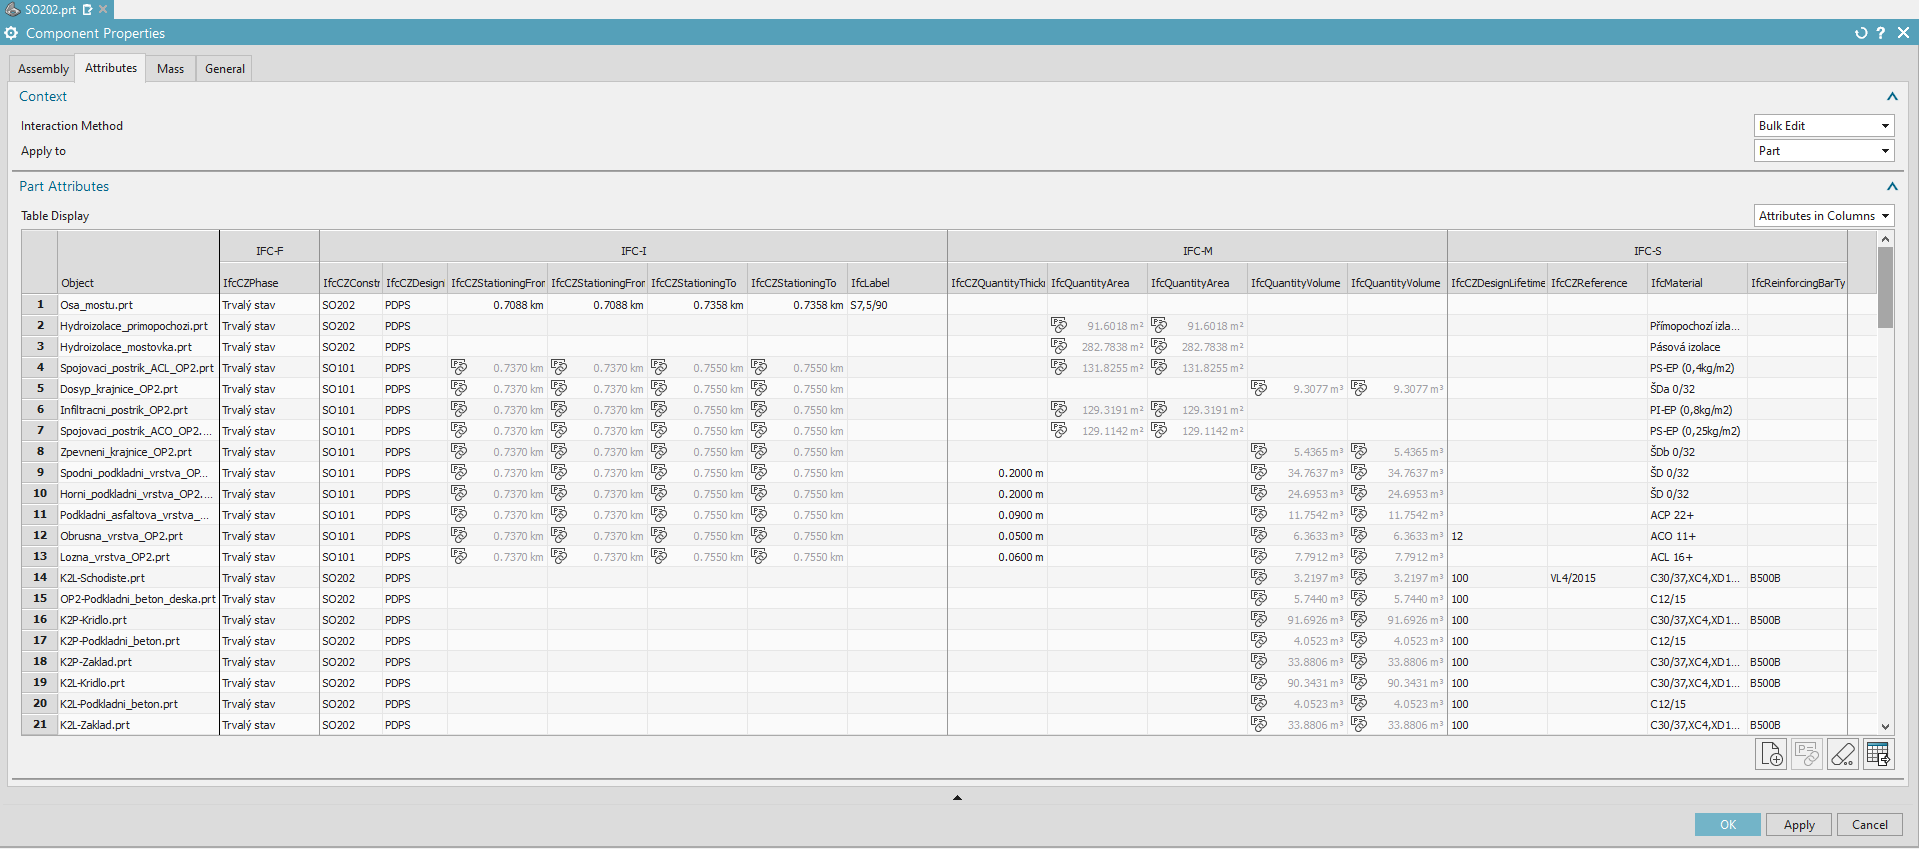Click inherited icon in K2L-Schodiste first IfcQuantityVolume cell
The height and width of the screenshot is (849, 1919).
pyautogui.click(x=1259, y=577)
